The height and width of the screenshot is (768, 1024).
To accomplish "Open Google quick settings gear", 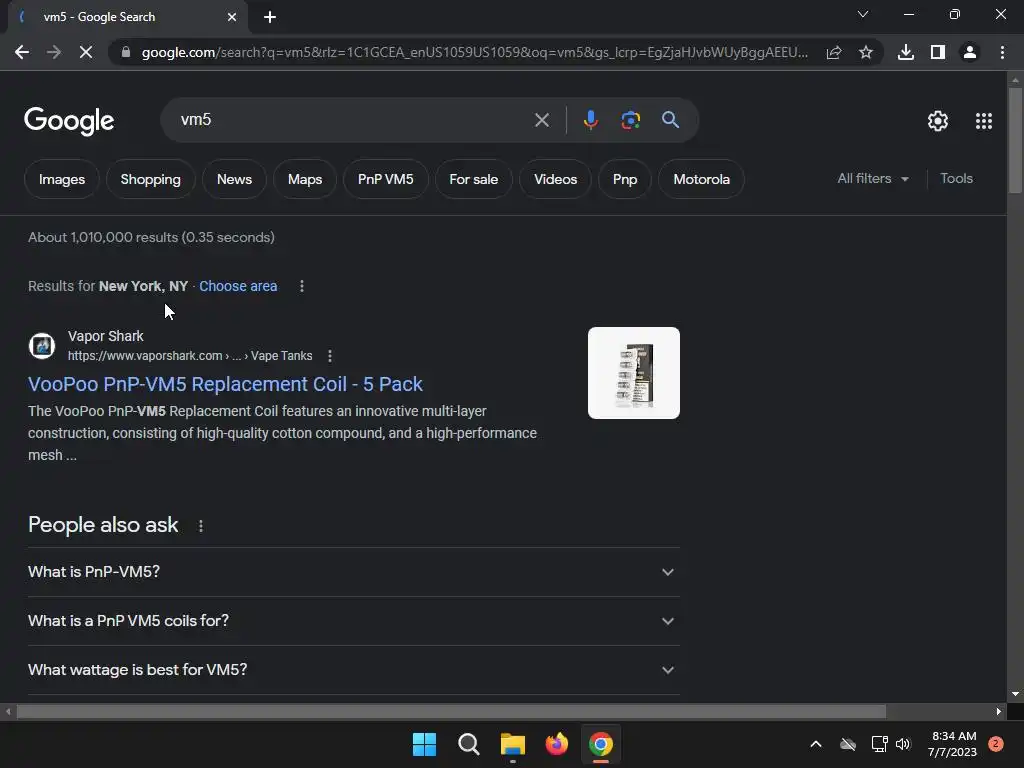I will (938, 121).
